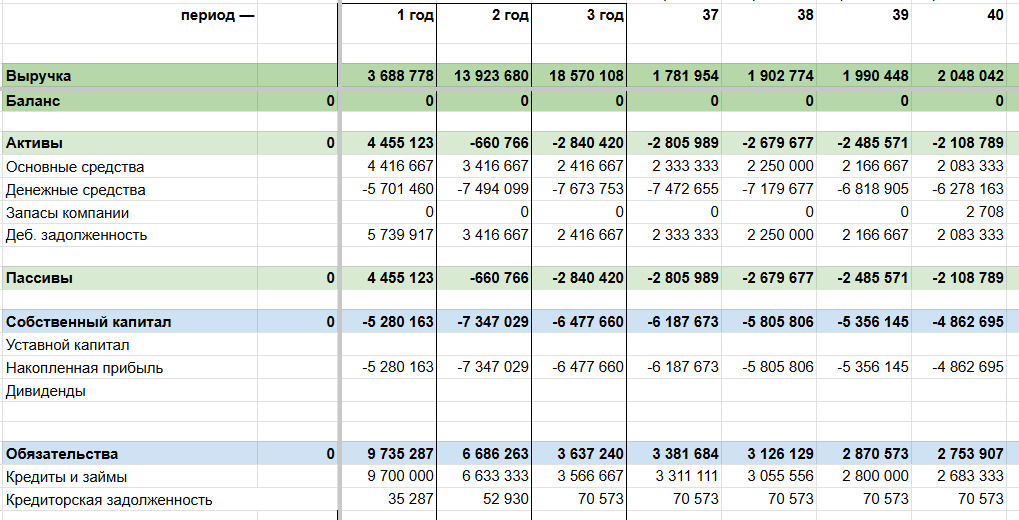Click the period 40 column header
Screen dimensions: 1019x520
pyautogui.click(x=994, y=16)
